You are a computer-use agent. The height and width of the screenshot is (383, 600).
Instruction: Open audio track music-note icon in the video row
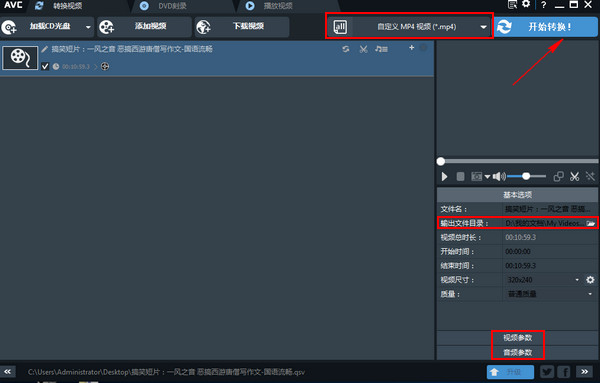[381, 49]
